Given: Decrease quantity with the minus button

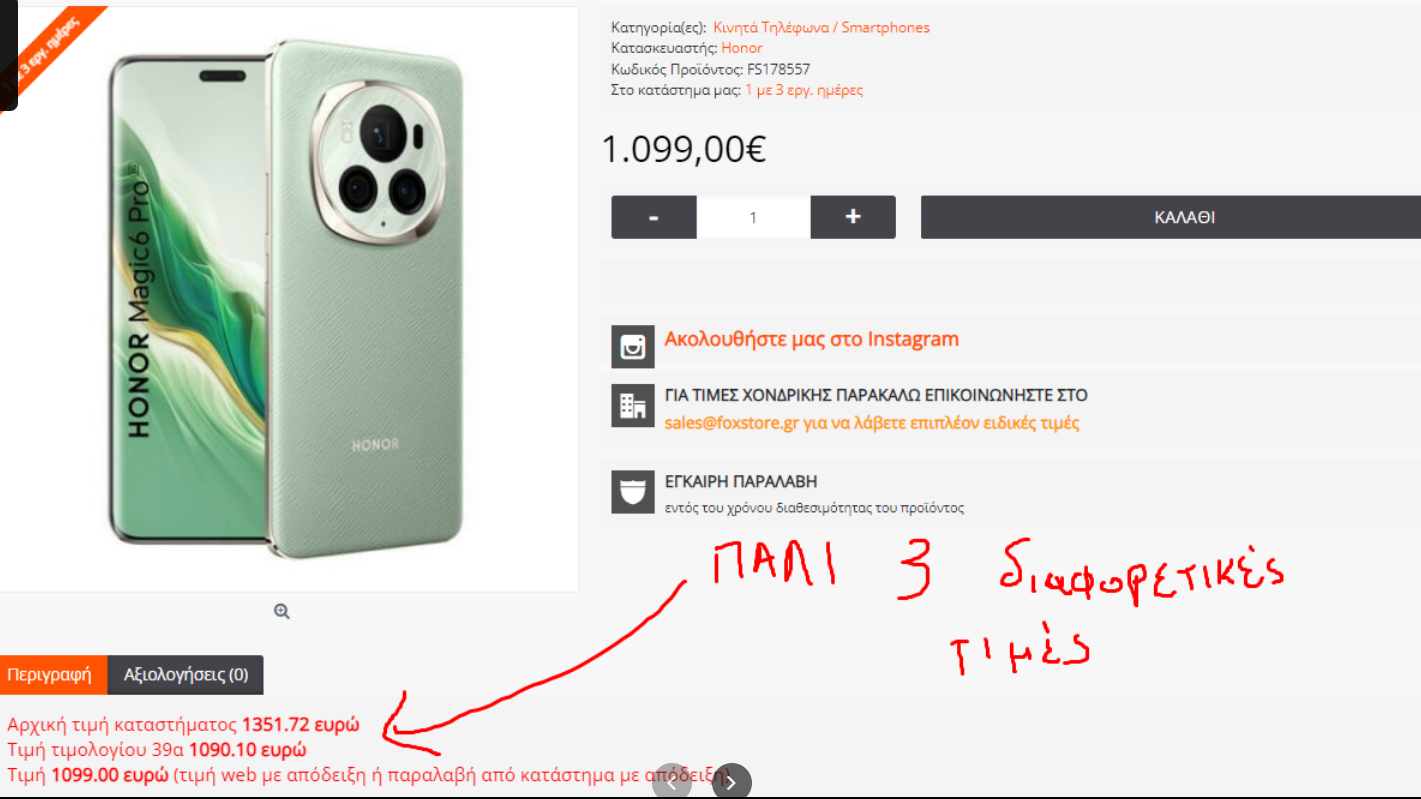Looking at the screenshot, I should point(654,217).
